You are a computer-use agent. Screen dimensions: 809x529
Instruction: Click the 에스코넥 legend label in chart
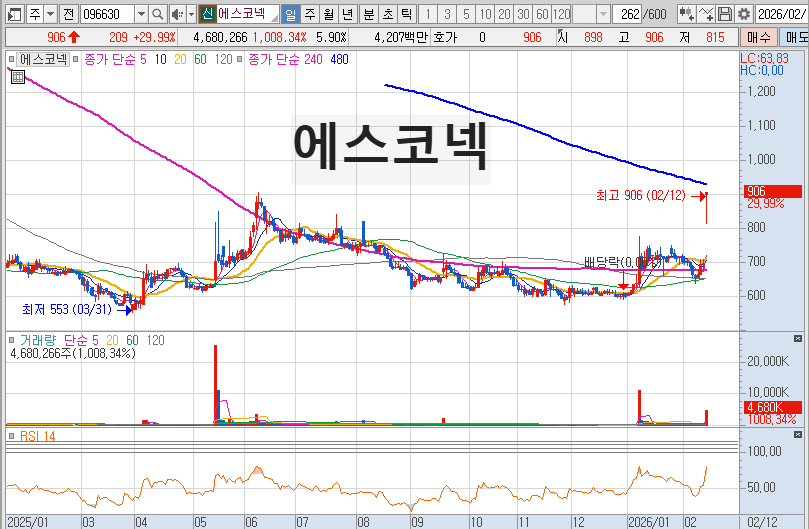pos(44,59)
